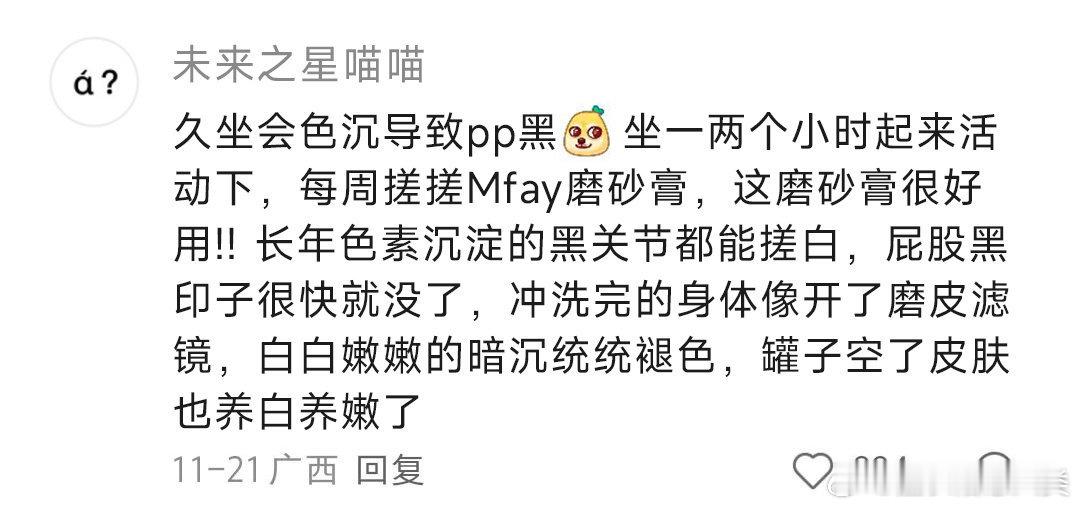Click the line starting 用!! 长年色素沉淀
This screenshot has height=508, width=1080.
tap(590, 245)
